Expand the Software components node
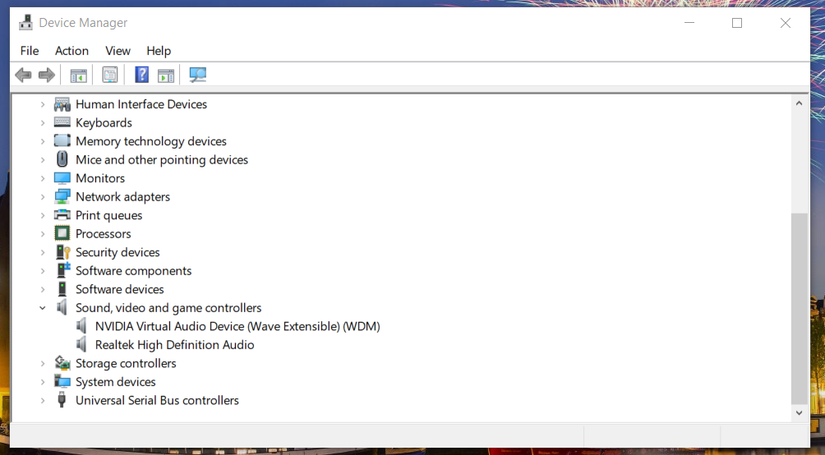This screenshot has width=825, height=455. (43, 271)
